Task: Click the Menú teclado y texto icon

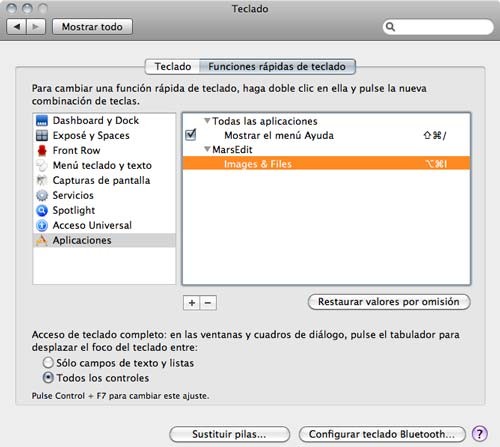Action: (x=42, y=165)
